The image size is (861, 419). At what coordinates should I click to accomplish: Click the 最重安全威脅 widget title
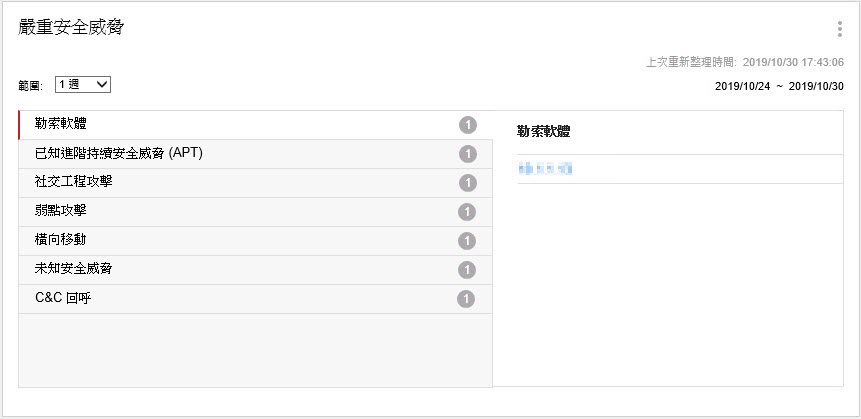(x=71, y=28)
